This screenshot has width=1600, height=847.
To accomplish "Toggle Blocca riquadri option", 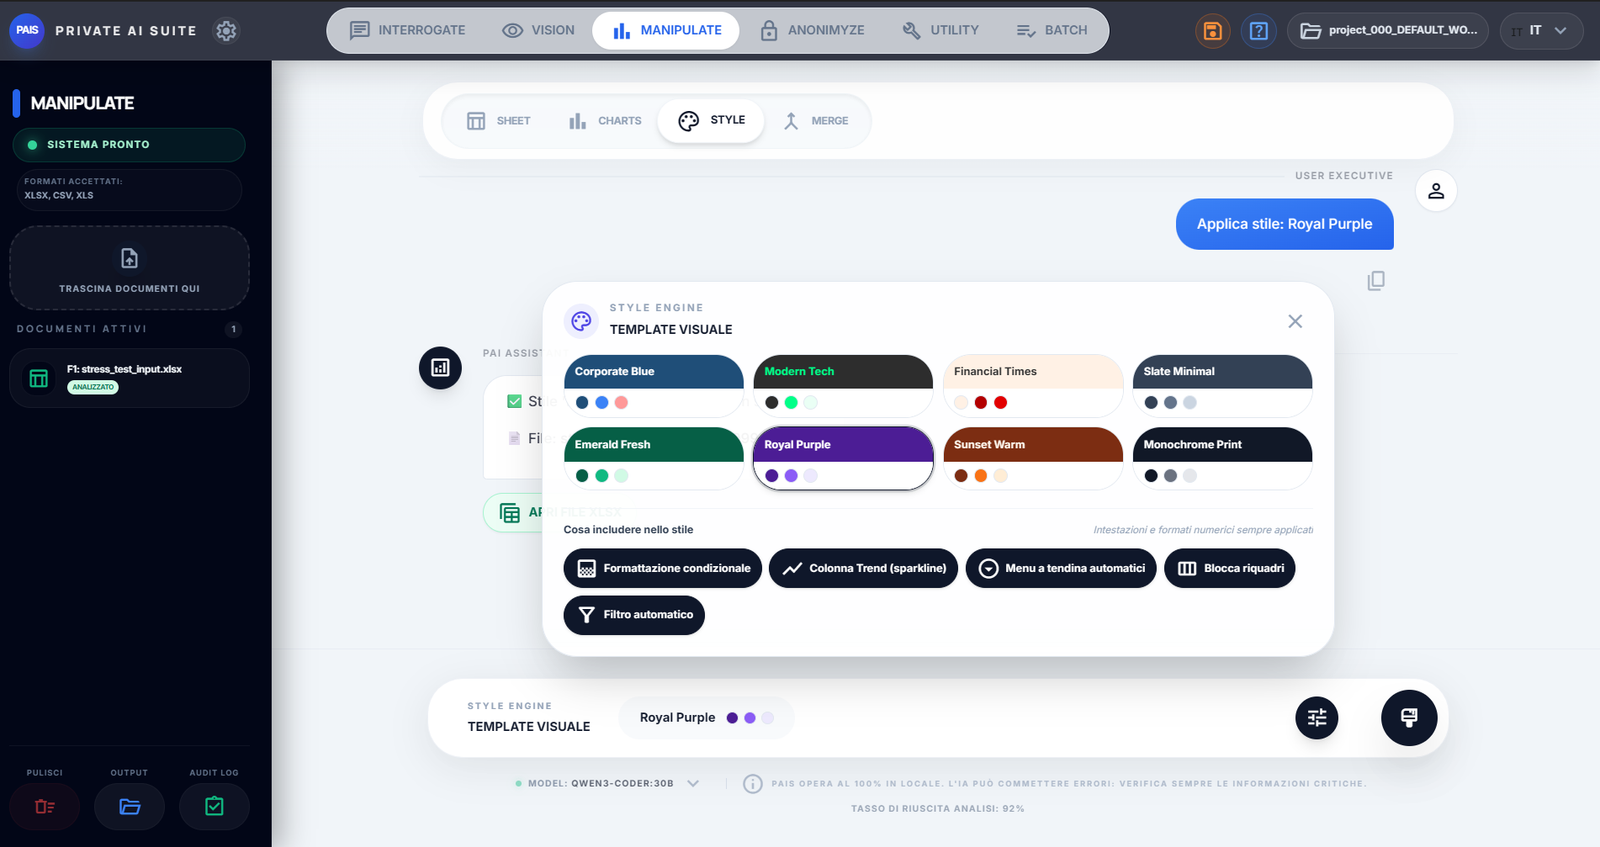I will click(x=1230, y=568).
